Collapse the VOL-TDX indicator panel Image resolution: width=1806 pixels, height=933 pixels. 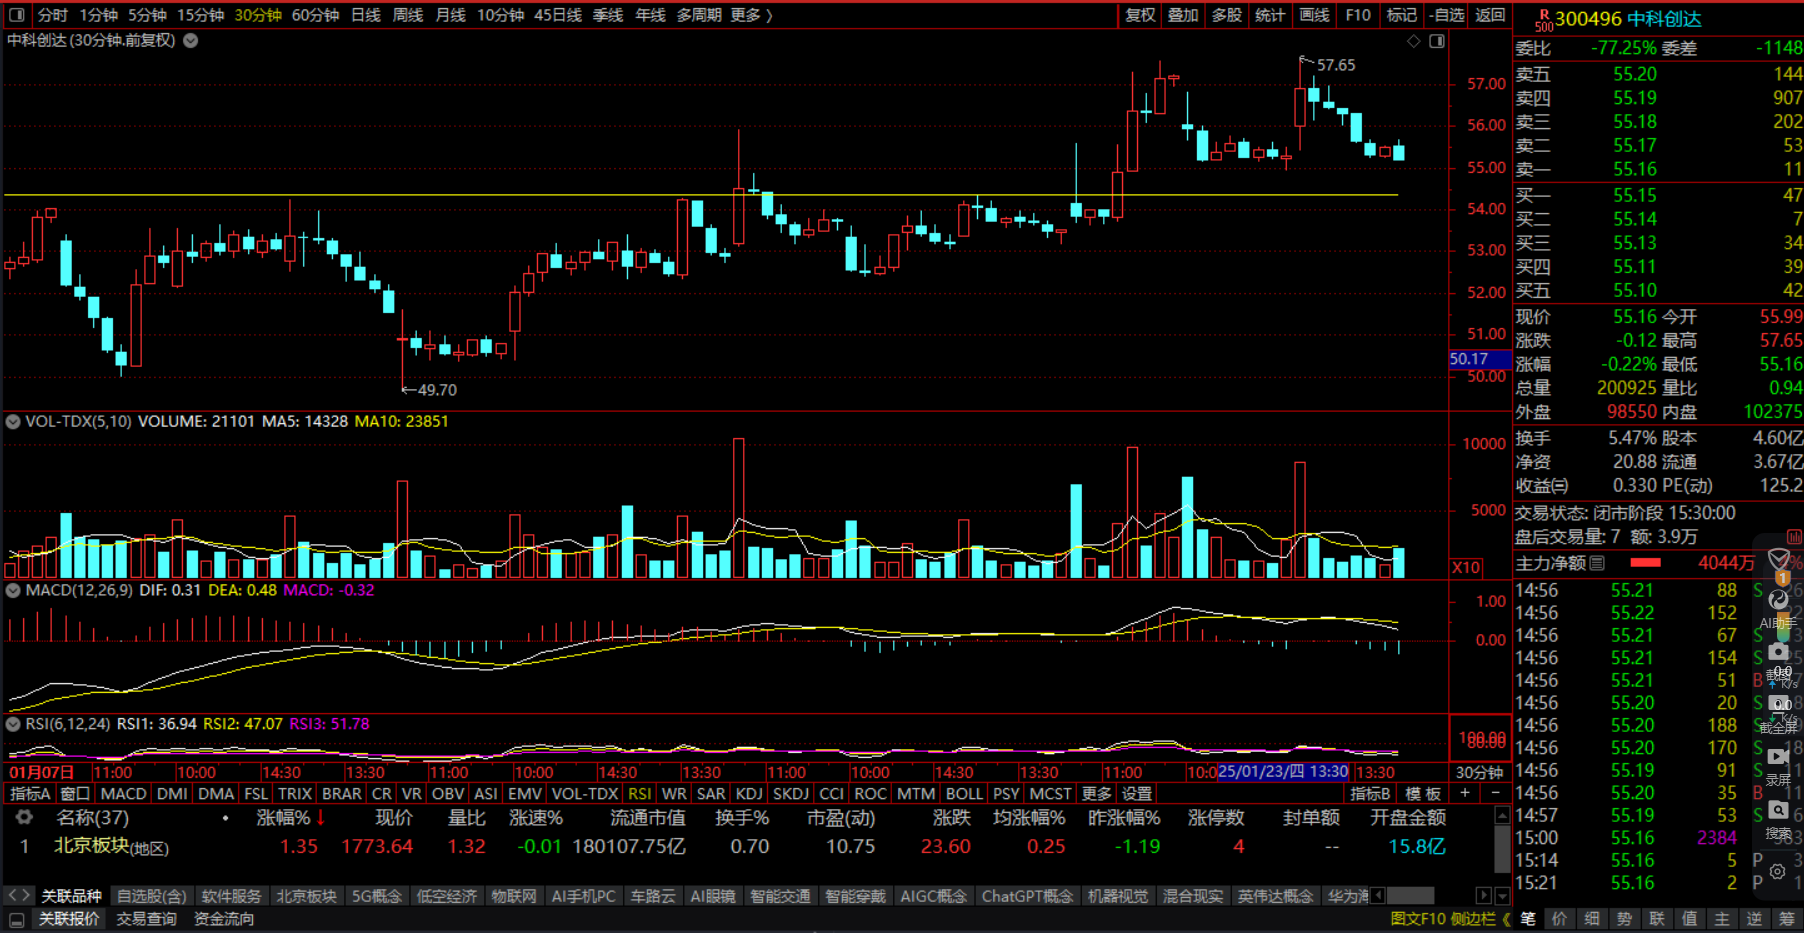coord(13,422)
